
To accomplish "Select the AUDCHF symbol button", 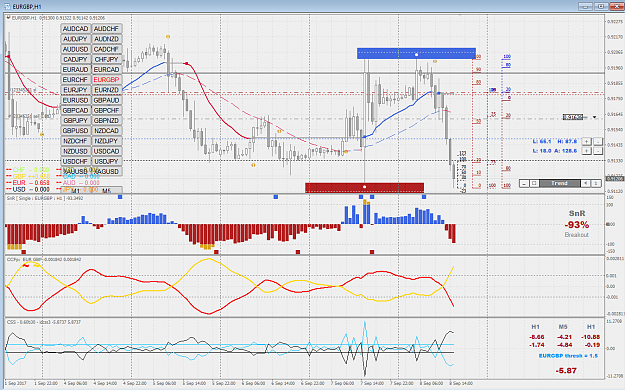I will coord(106,29).
